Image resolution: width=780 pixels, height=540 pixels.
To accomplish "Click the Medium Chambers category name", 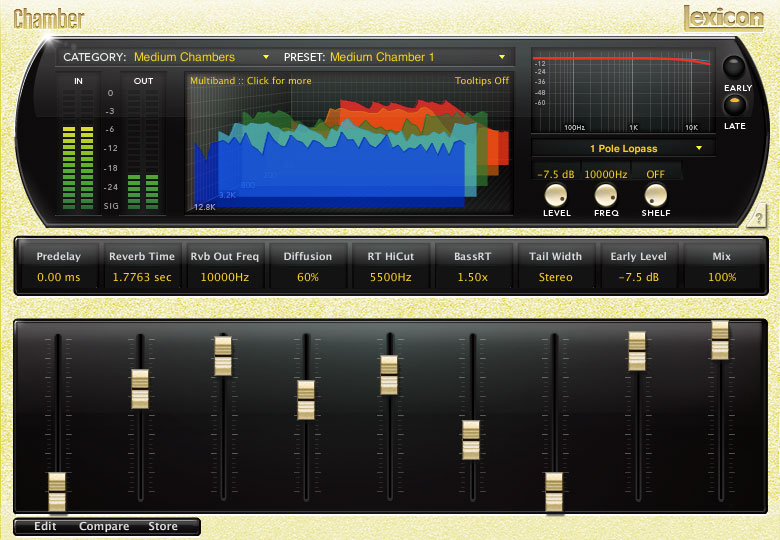I will (x=184, y=57).
